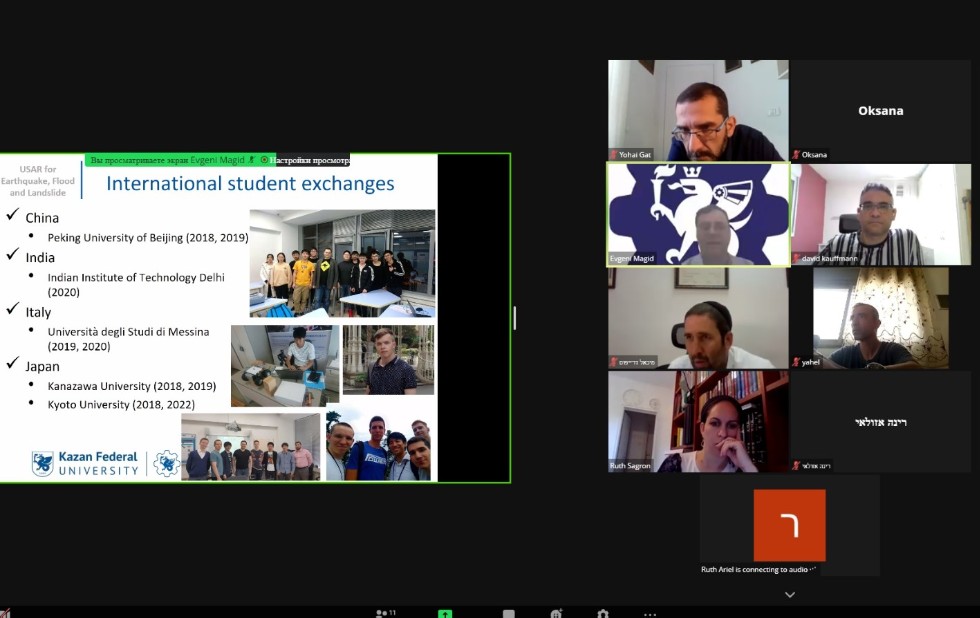This screenshot has height=618, width=980.
Task: Click david kauffmann's muted mic icon
Action: click(796, 259)
